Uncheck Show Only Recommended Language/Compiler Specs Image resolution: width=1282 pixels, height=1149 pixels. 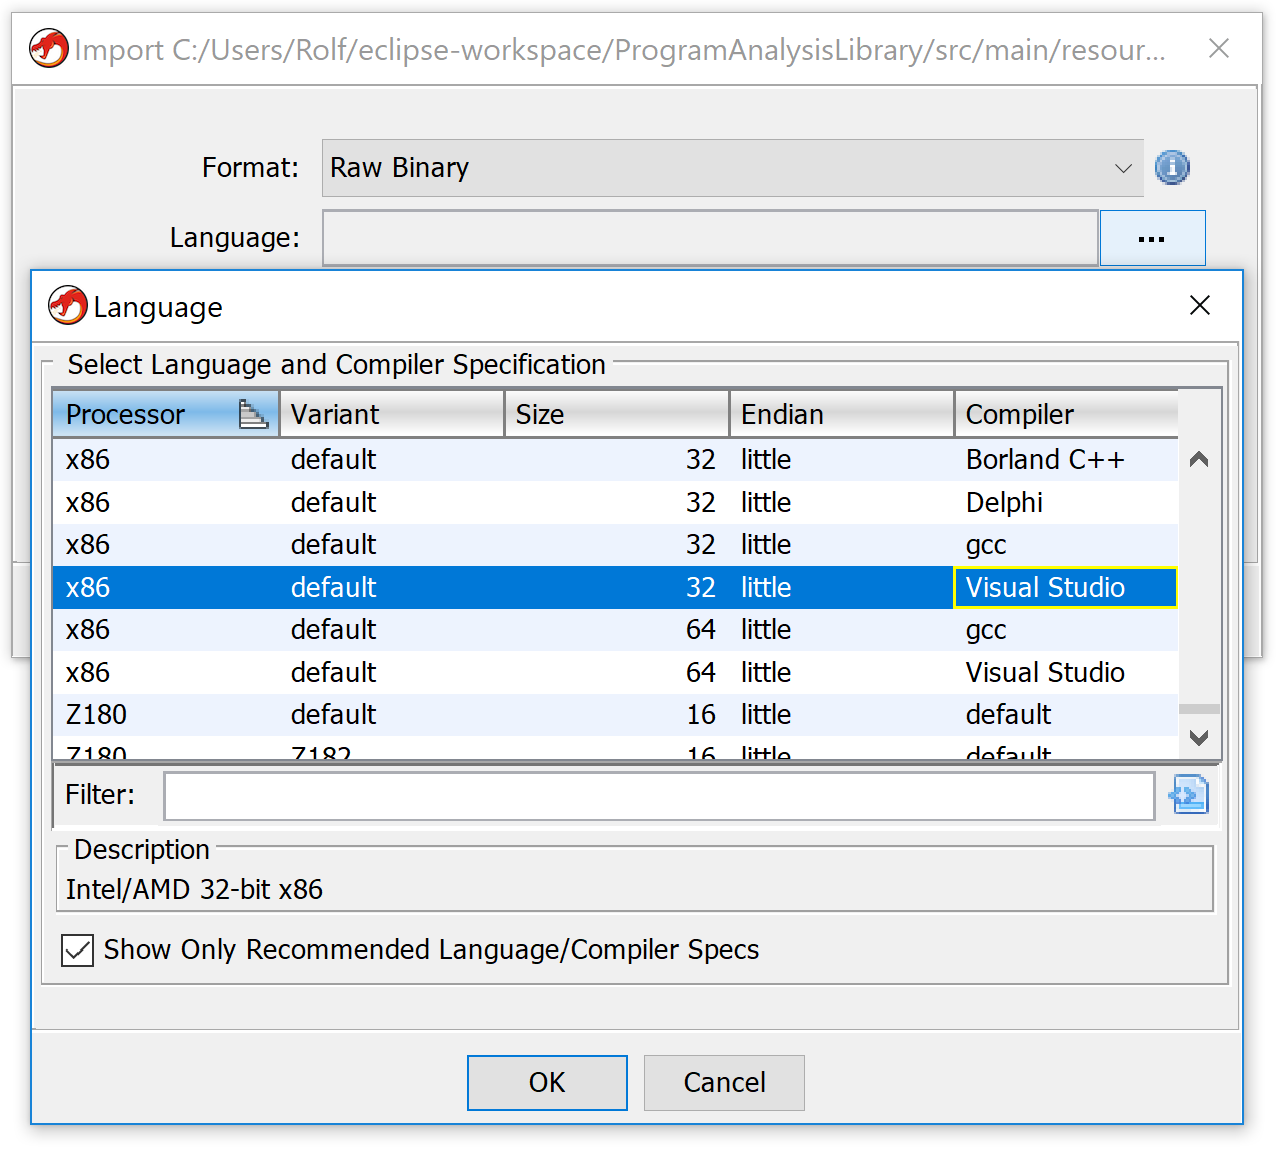(77, 950)
